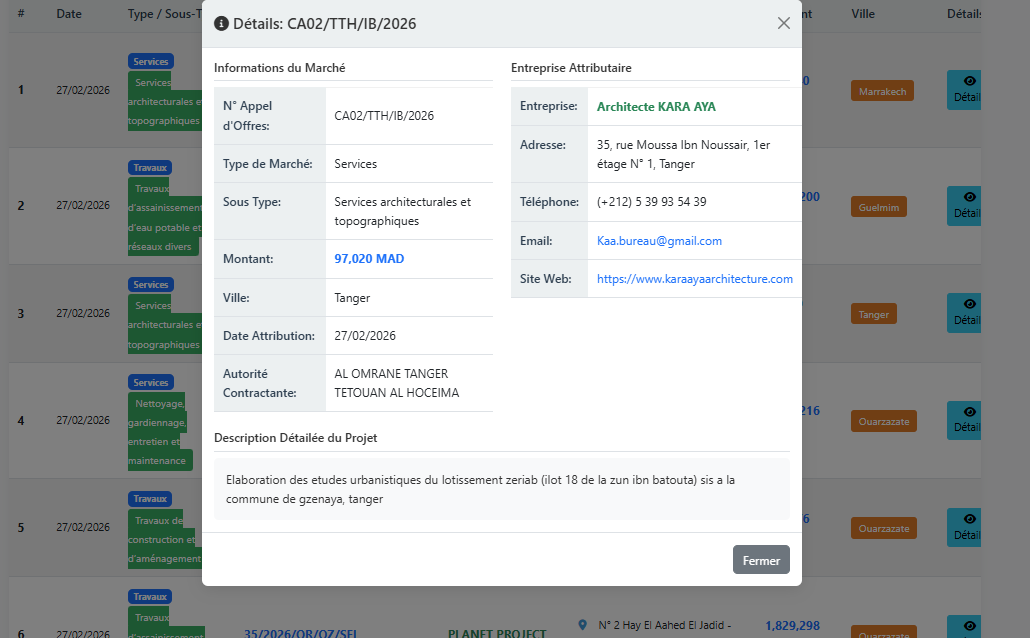Select the Tanger city badge in row 3
Image resolution: width=1030 pixels, height=638 pixels.
(x=873, y=314)
